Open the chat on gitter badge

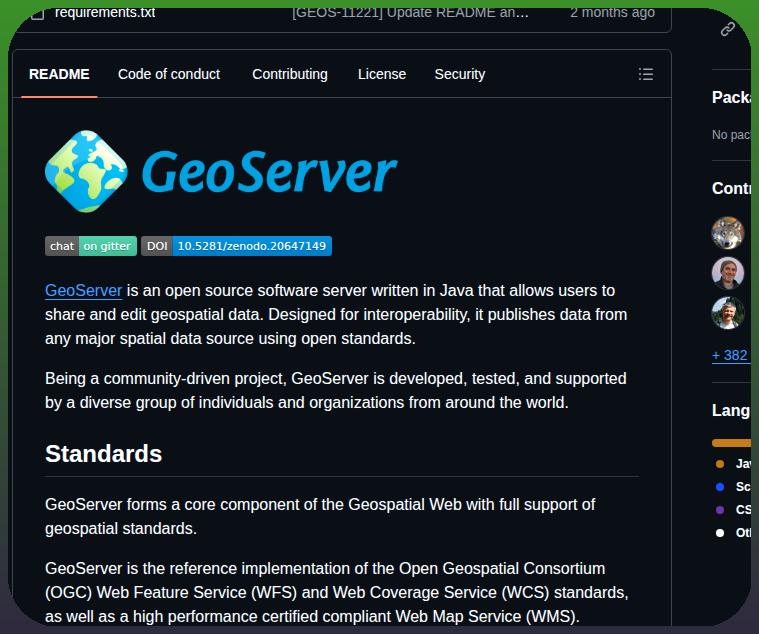tap(91, 246)
